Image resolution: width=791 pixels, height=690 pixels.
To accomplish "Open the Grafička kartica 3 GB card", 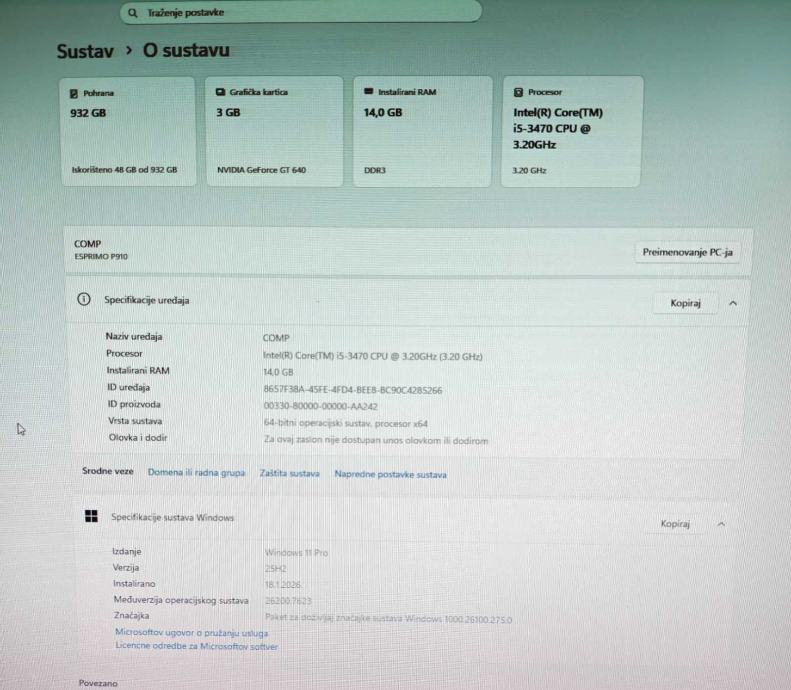I will point(274,132).
